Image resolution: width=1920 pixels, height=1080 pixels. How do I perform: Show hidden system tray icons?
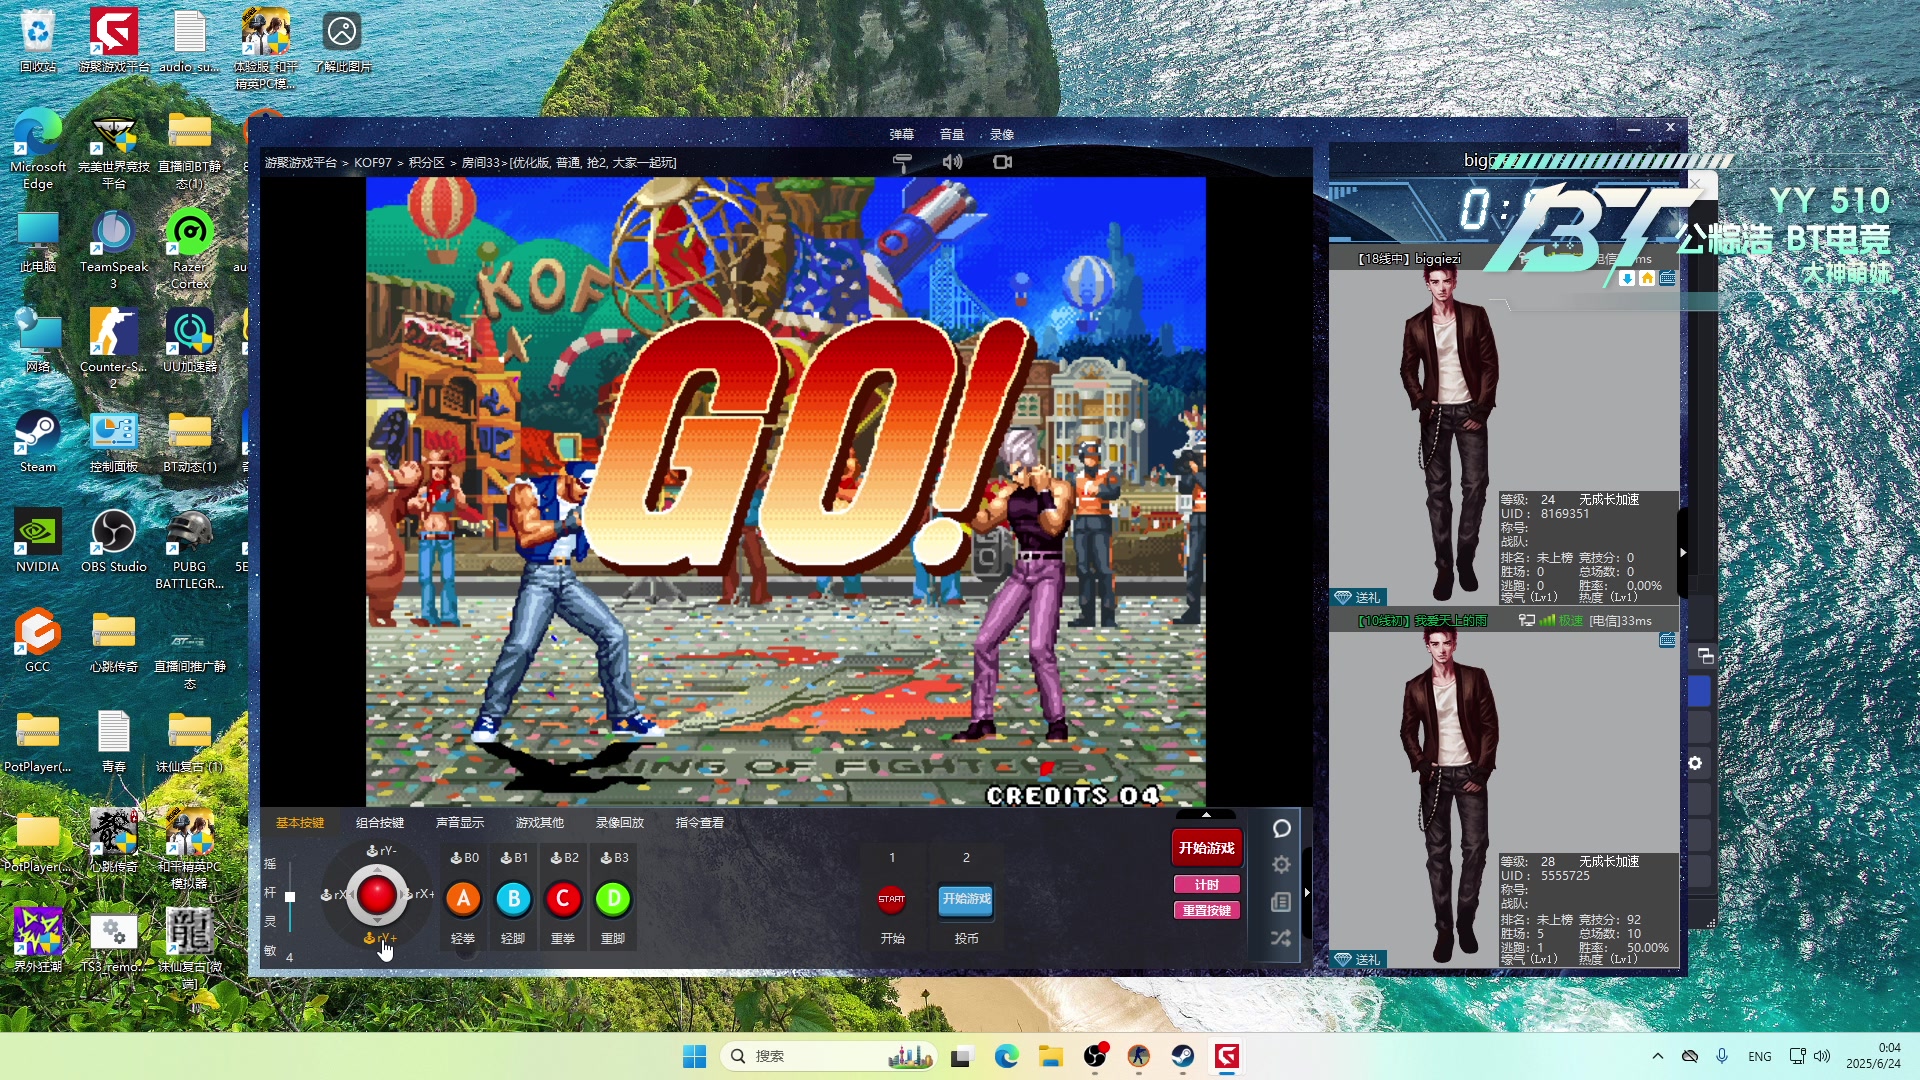tap(1657, 1056)
